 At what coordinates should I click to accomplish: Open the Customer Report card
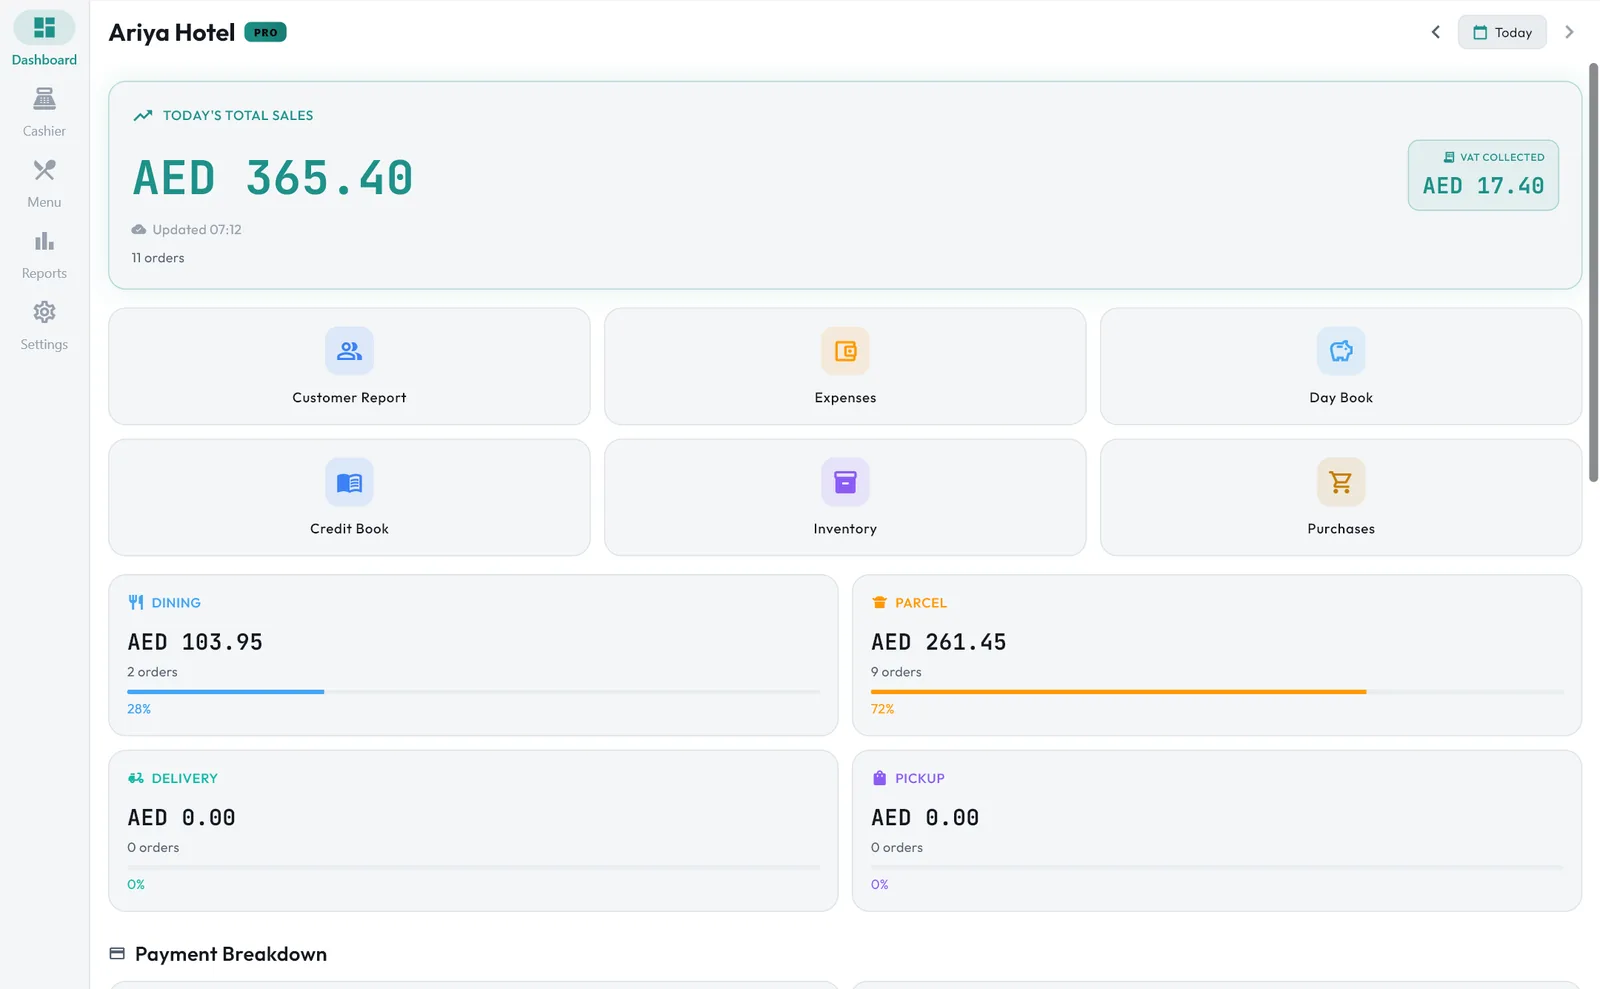[349, 366]
